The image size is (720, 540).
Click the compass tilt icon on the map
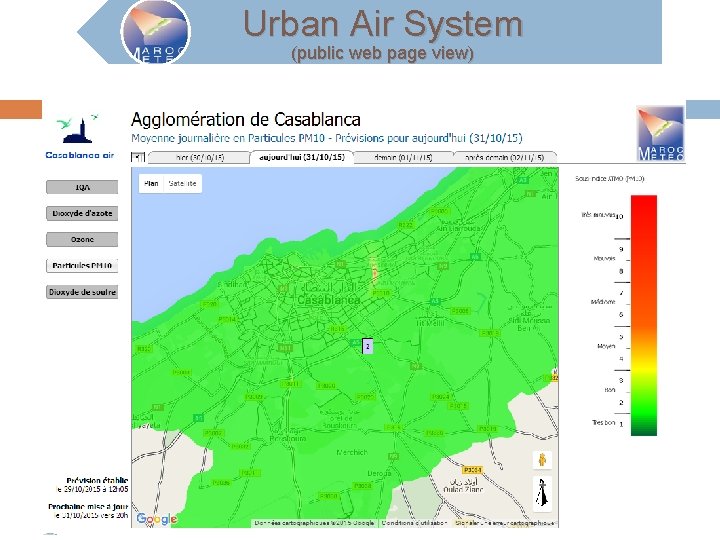(x=542, y=494)
